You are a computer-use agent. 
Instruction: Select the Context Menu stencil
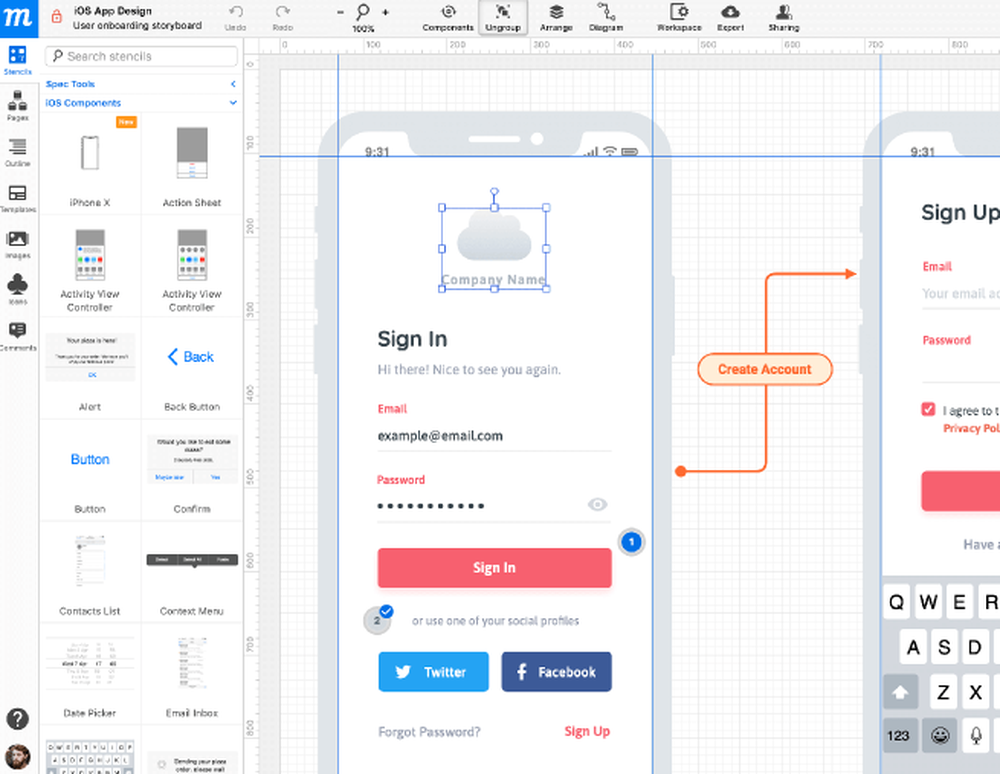[x=192, y=573]
